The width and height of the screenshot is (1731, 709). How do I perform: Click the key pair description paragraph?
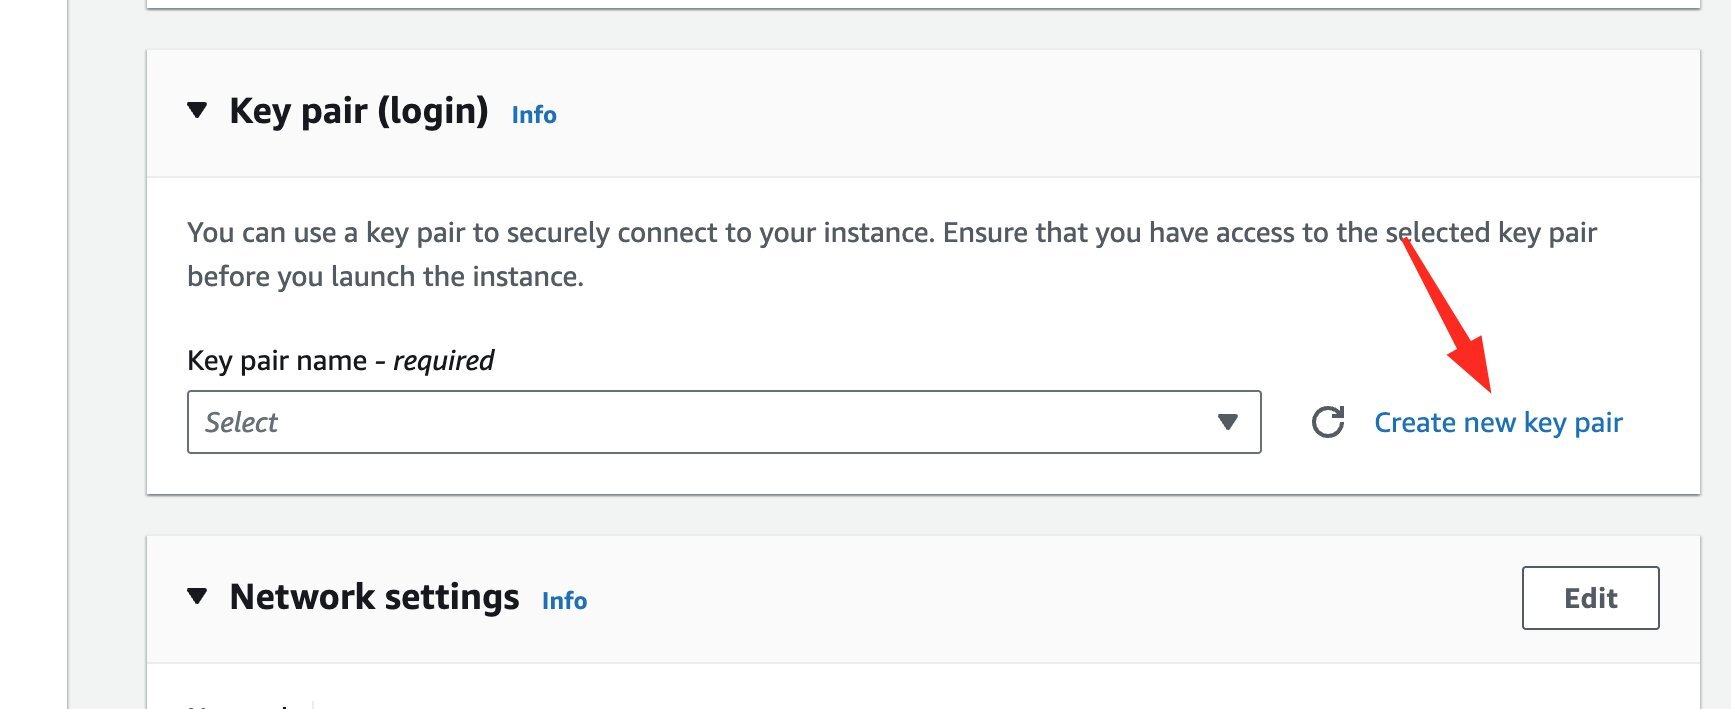[x=892, y=254]
